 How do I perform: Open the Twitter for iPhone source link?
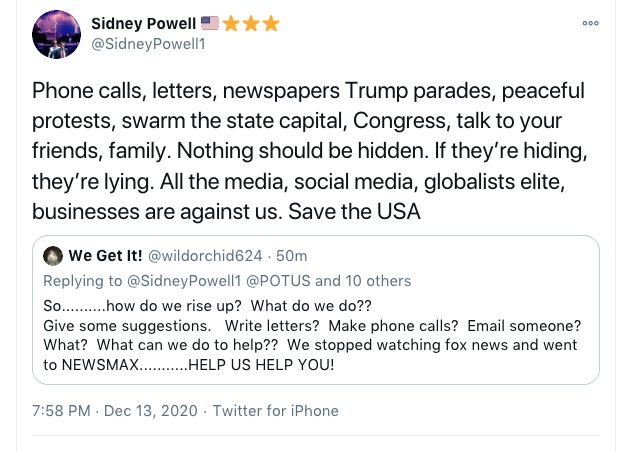click(275, 410)
